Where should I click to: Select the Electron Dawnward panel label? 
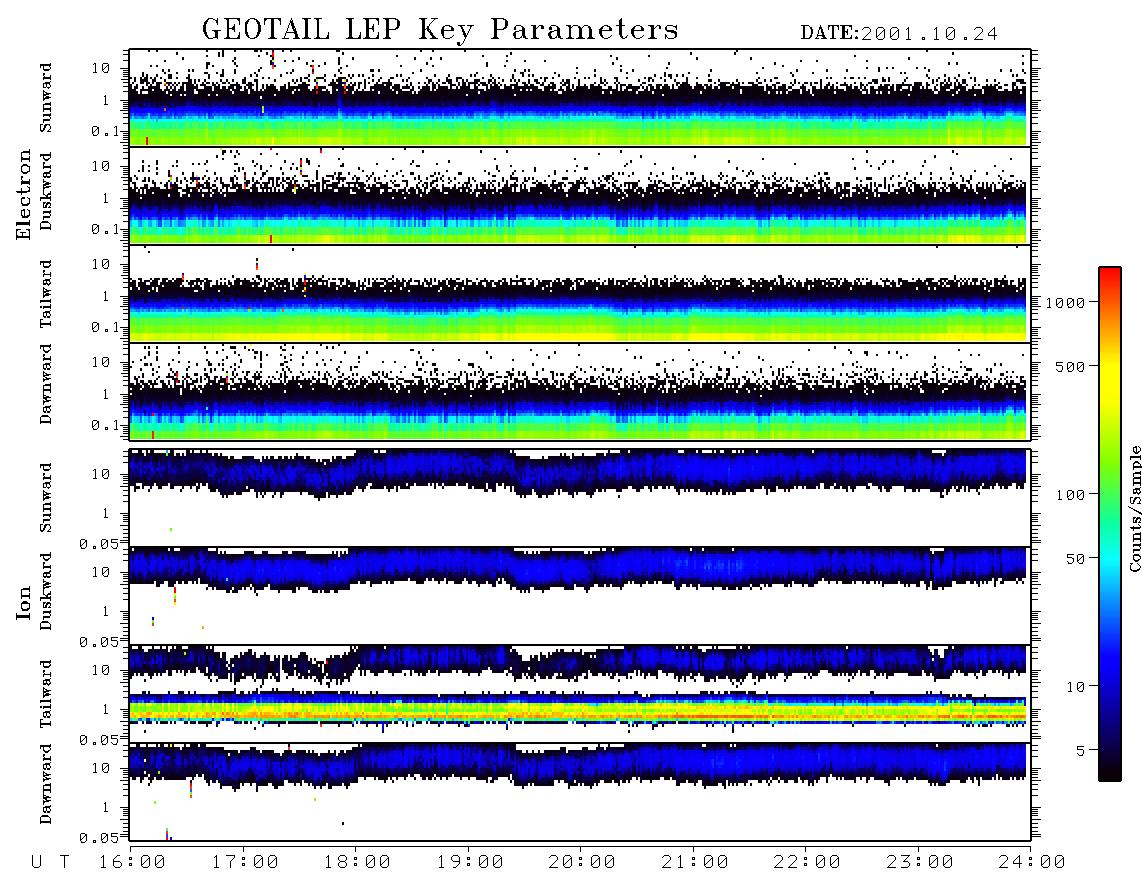[46, 384]
